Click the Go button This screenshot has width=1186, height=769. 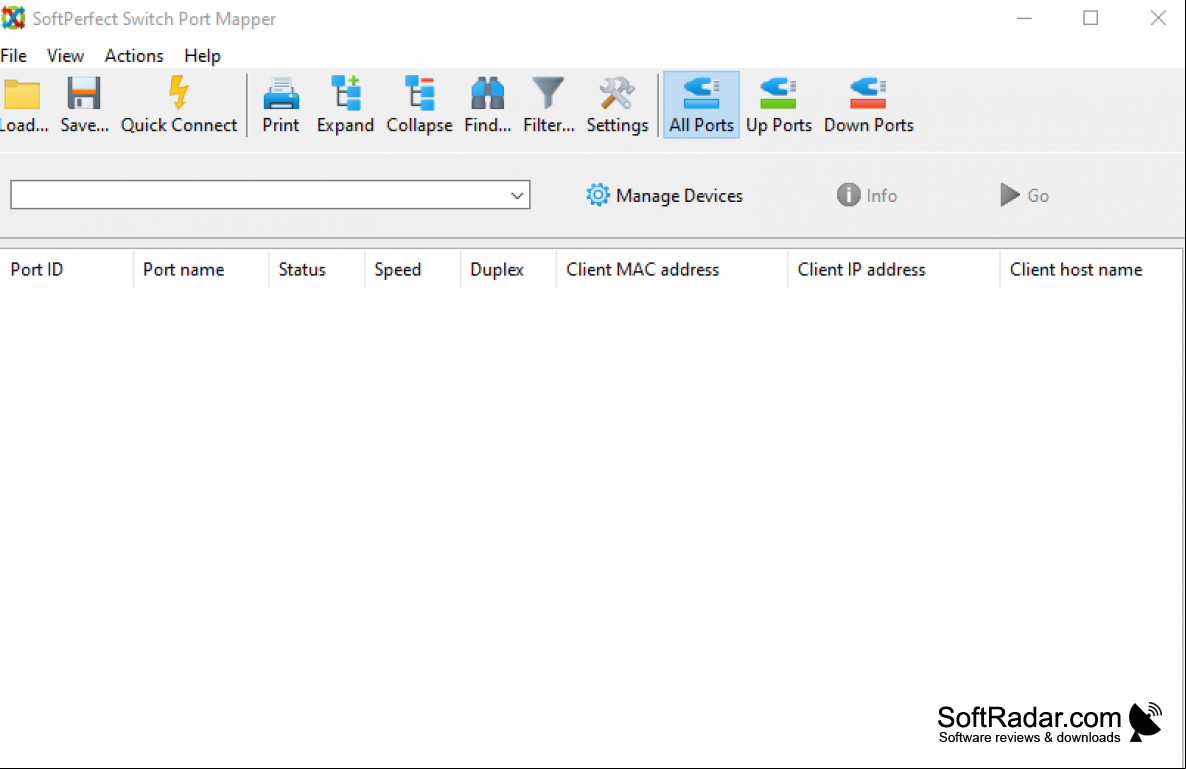(x=1024, y=195)
